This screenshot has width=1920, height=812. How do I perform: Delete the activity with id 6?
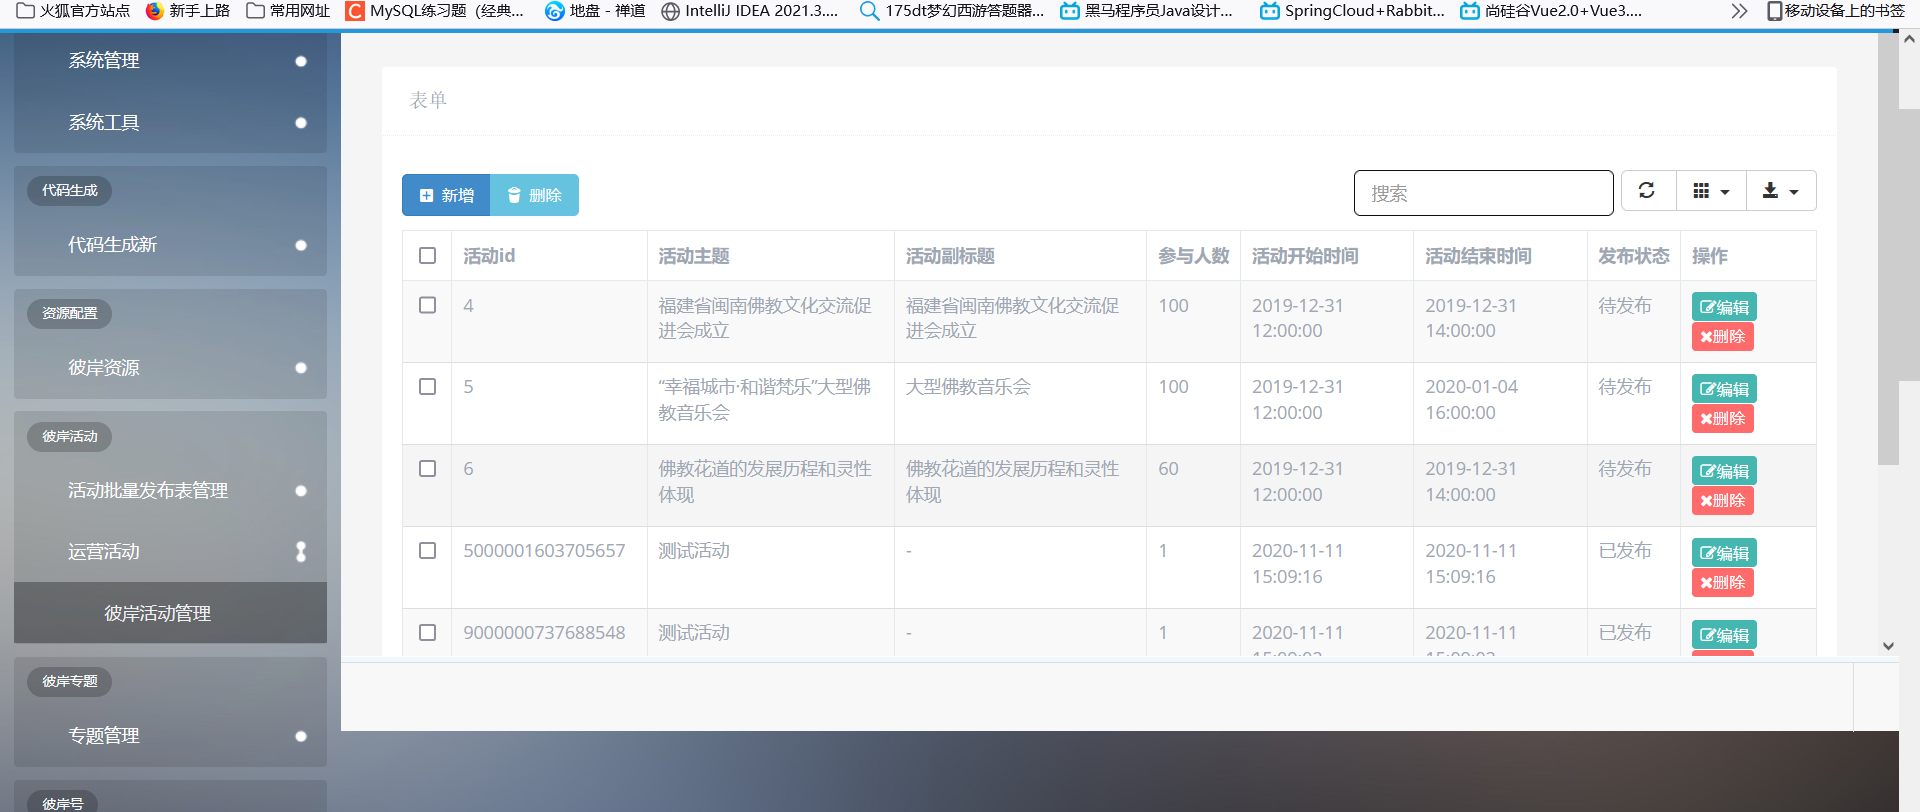[1722, 500]
